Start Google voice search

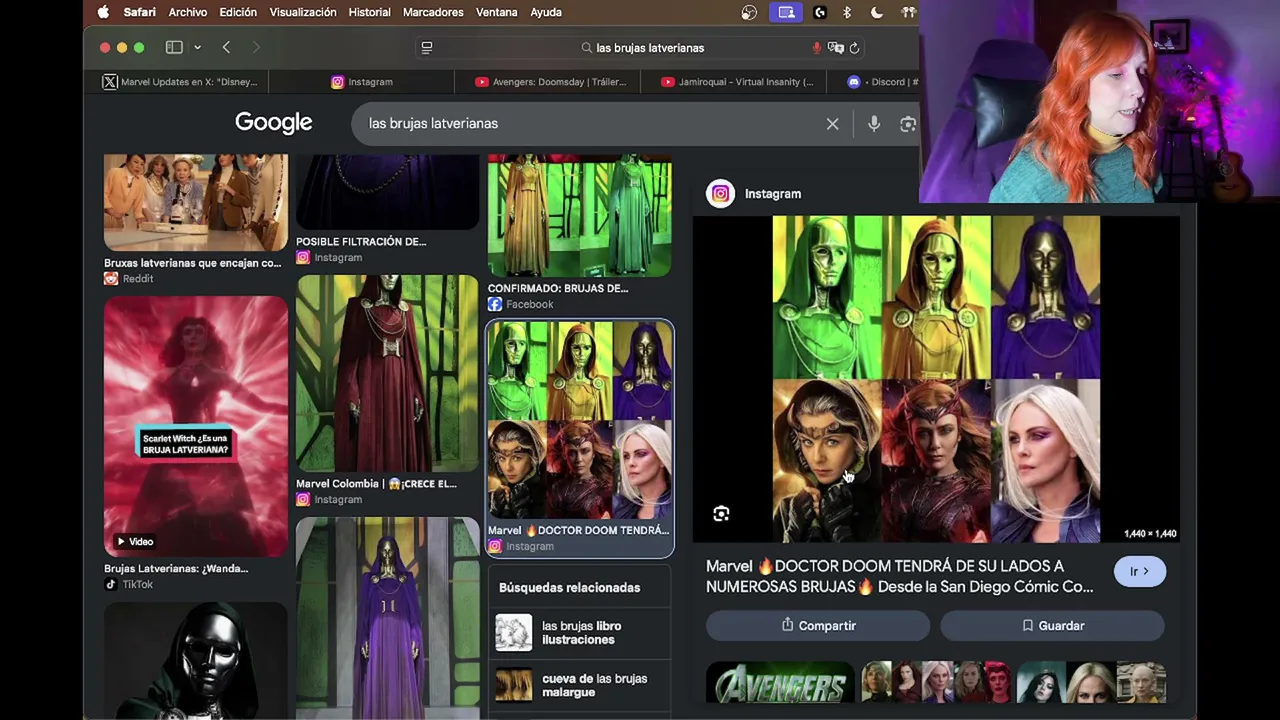pyautogui.click(x=873, y=123)
